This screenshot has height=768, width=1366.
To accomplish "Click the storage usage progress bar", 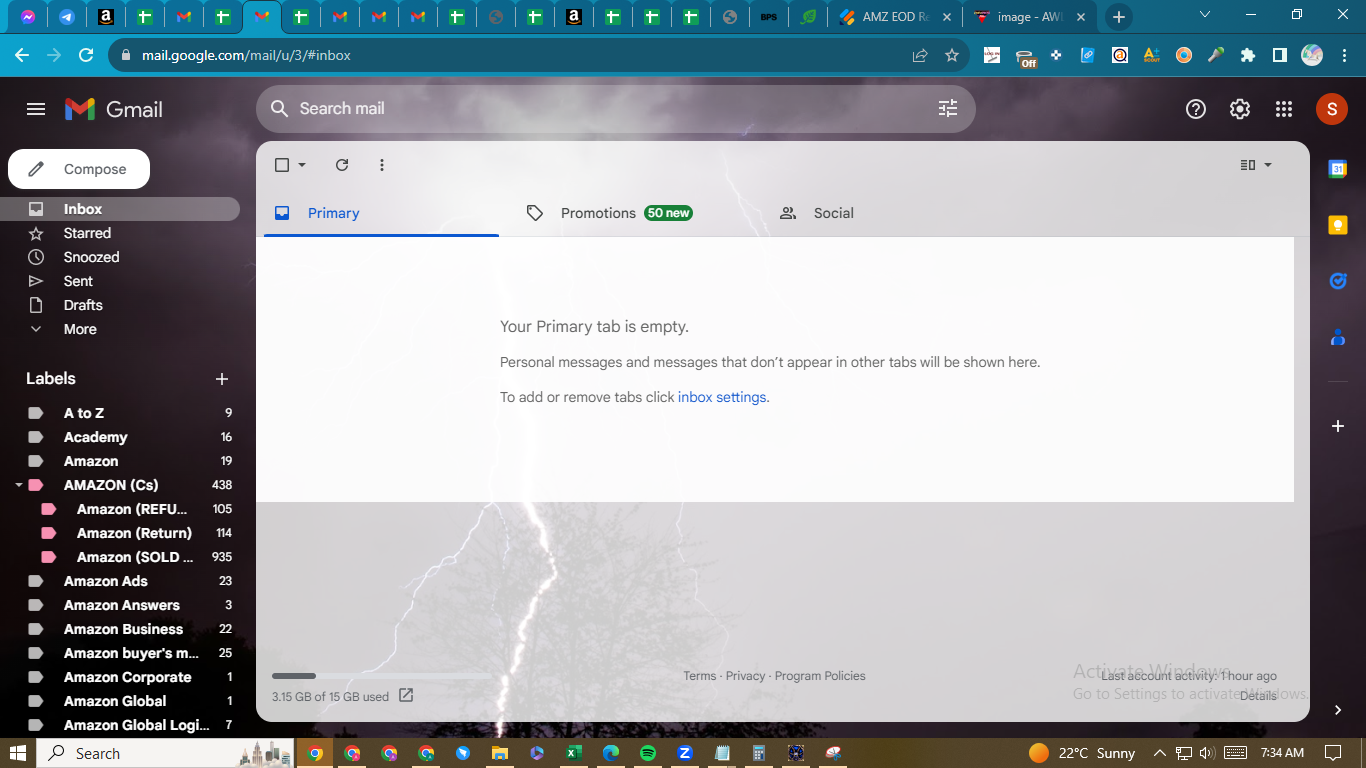I will tap(381, 676).
